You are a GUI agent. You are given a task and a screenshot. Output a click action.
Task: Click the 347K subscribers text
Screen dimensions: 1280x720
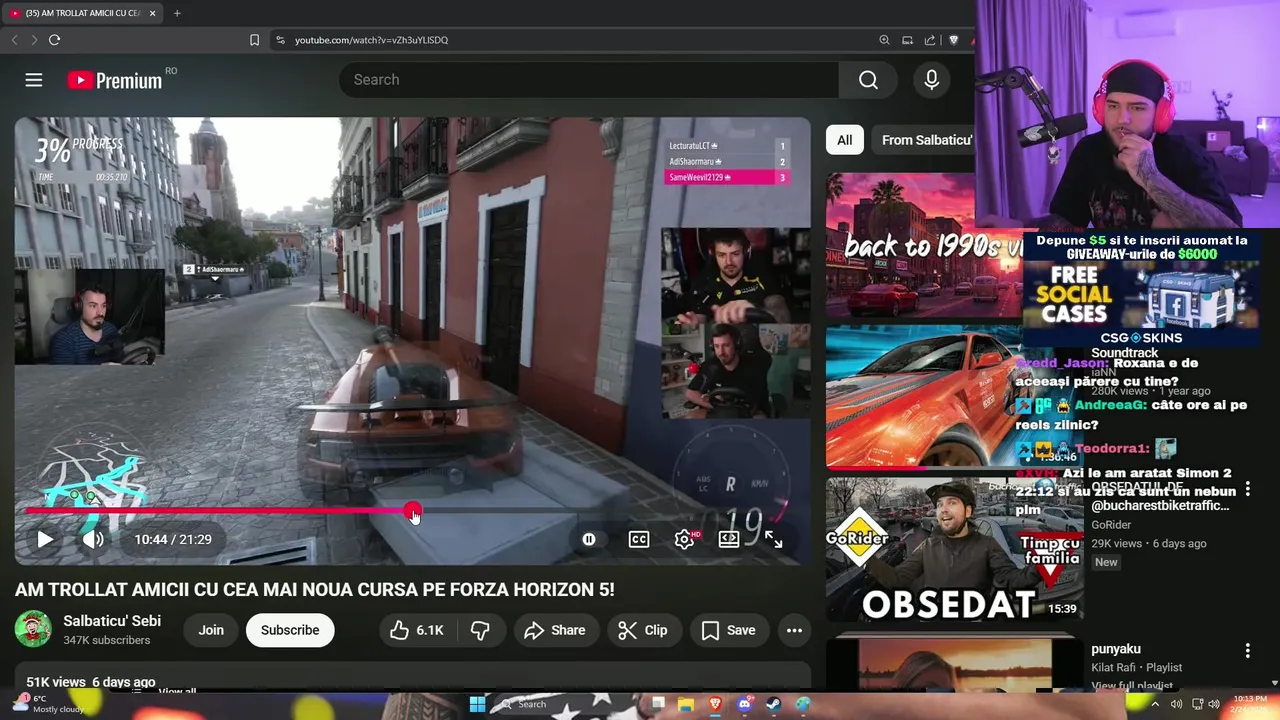tap(107, 640)
